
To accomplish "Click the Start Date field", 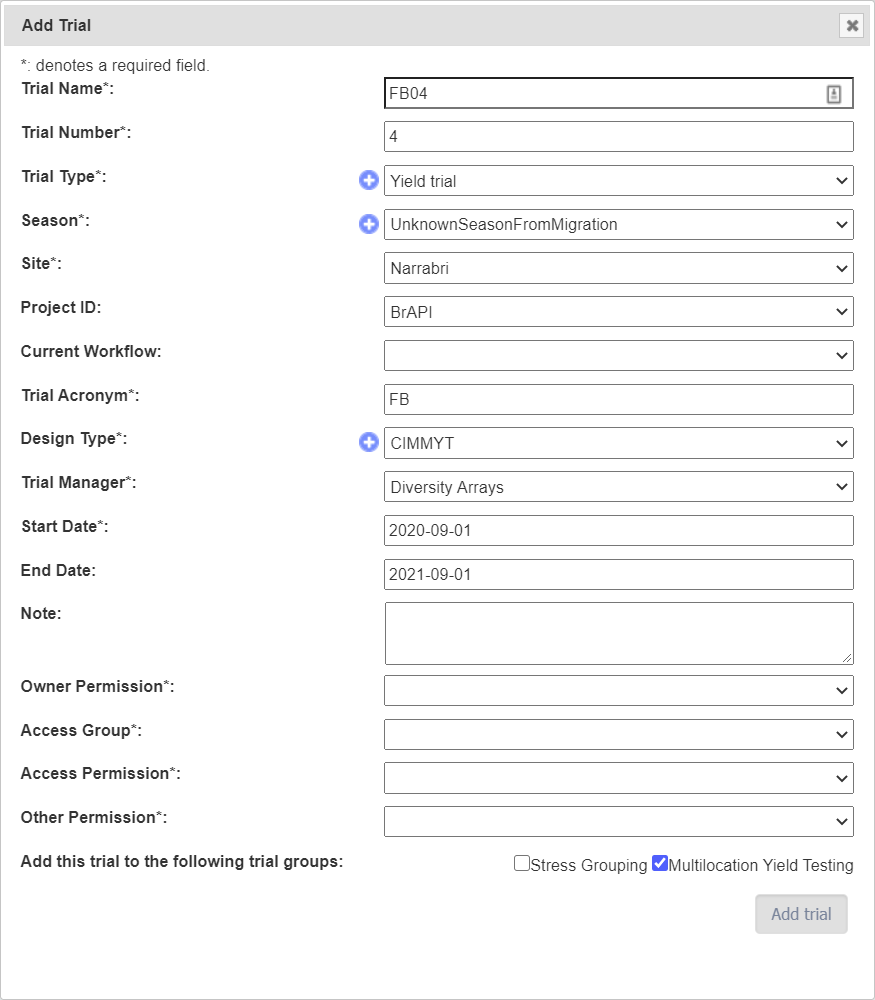I will click(x=618, y=530).
